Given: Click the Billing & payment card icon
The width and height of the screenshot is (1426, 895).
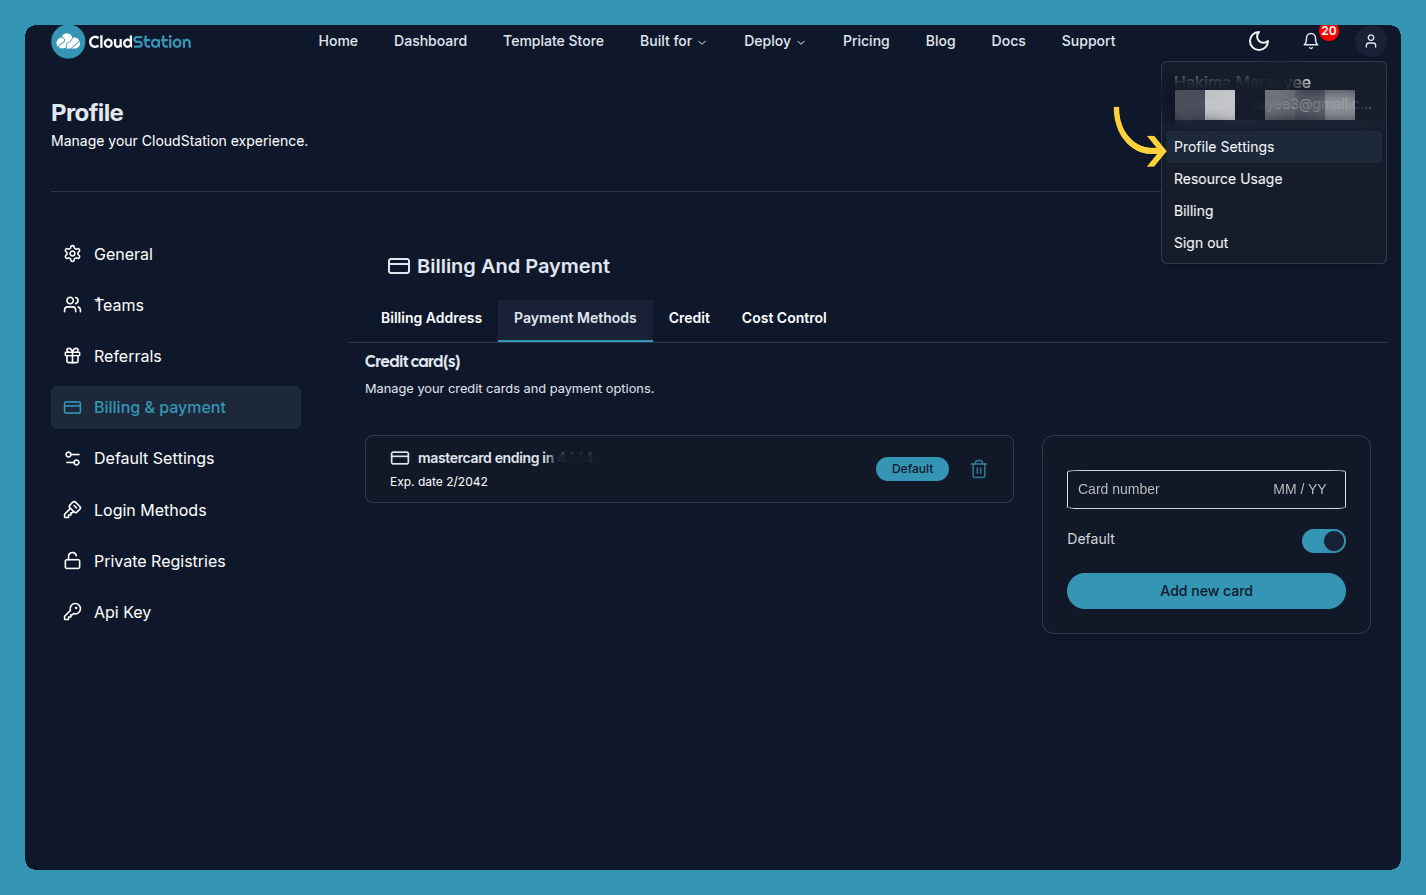Looking at the screenshot, I should point(72,407).
